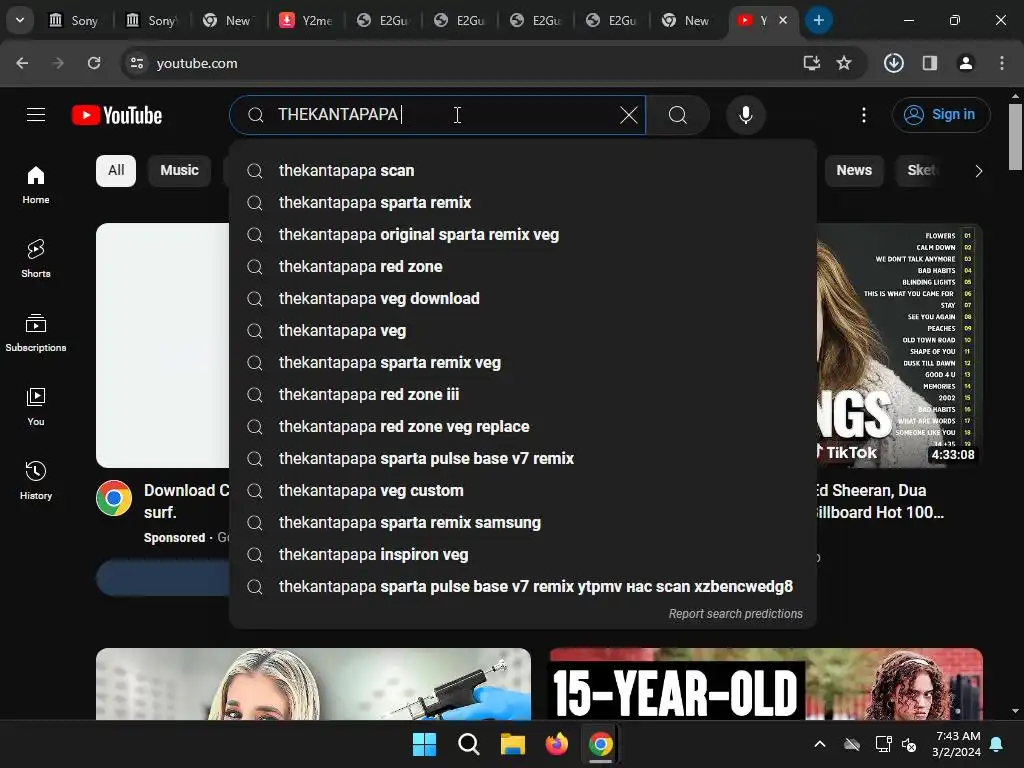Click the magnifier search button

coord(677,115)
